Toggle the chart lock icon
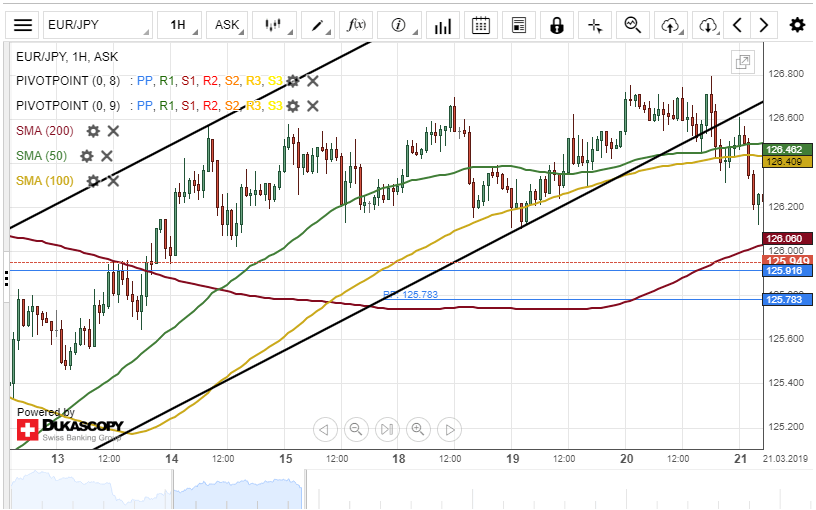 click(x=557, y=25)
